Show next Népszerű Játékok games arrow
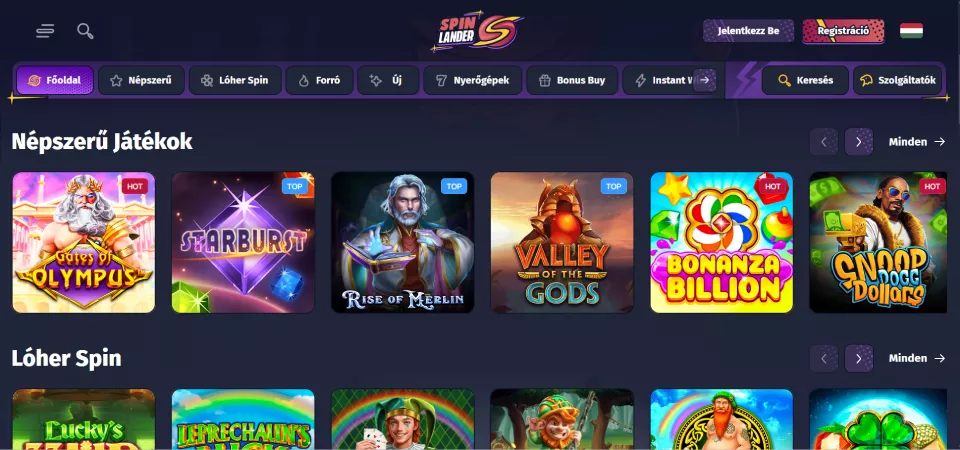 (x=858, y=142)
